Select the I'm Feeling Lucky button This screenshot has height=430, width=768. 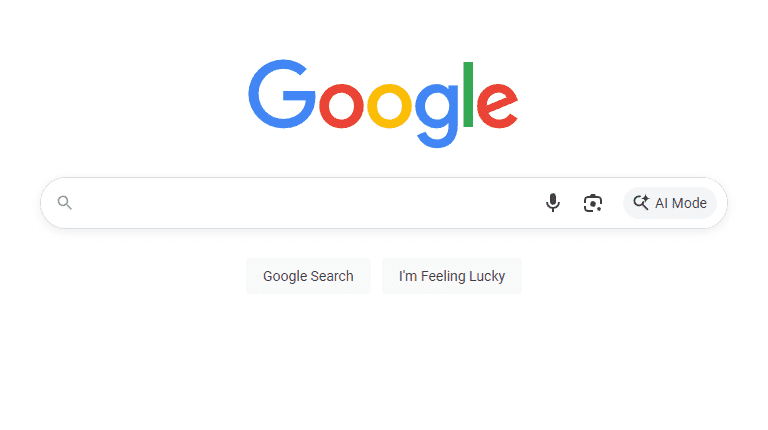click(452, 276)
